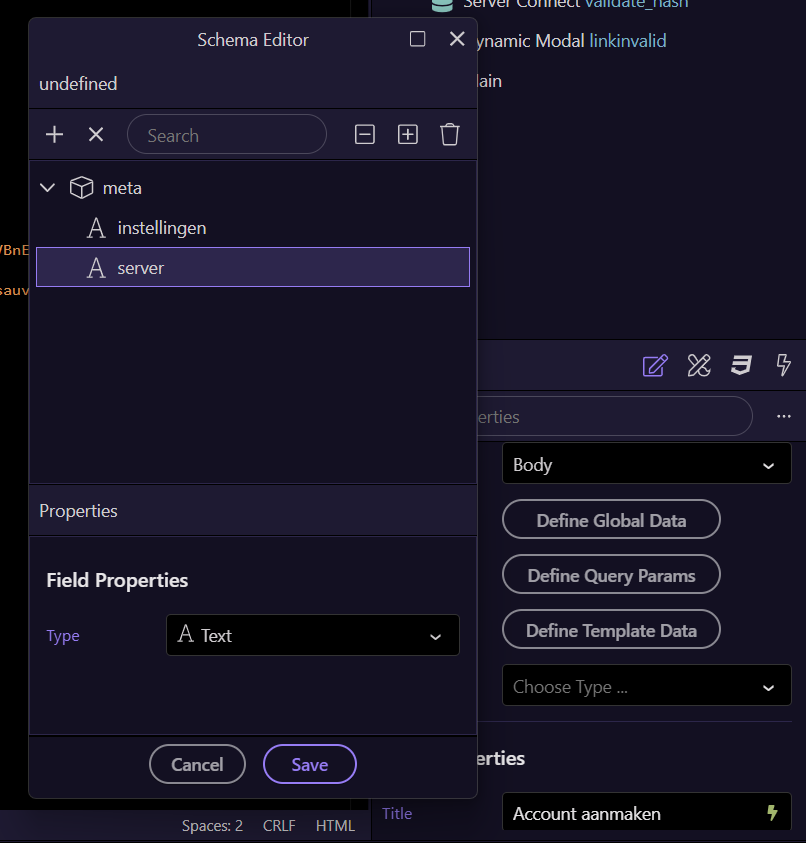Viewport: 806px width, 843px height.
Task: Click the X remove-field icon in toolbar
Action: pos(96,134)
